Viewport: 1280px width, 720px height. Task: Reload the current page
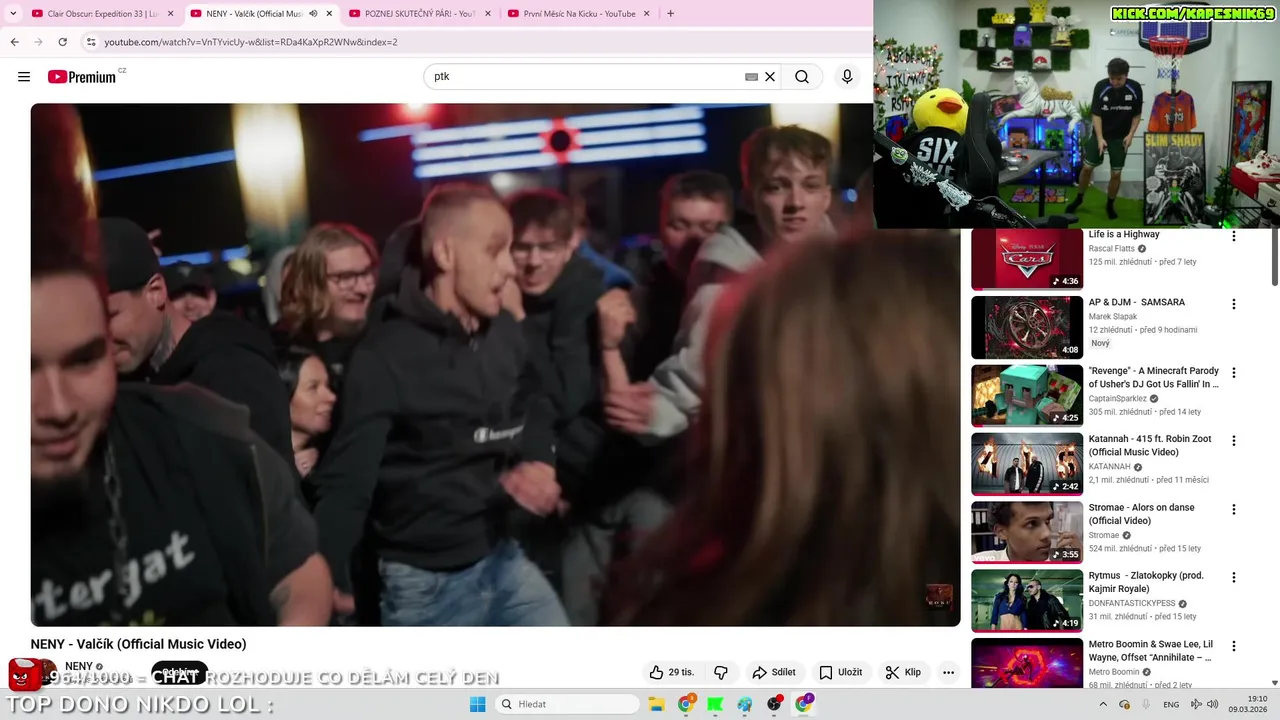pyautogui.click(x=62, y=42)
